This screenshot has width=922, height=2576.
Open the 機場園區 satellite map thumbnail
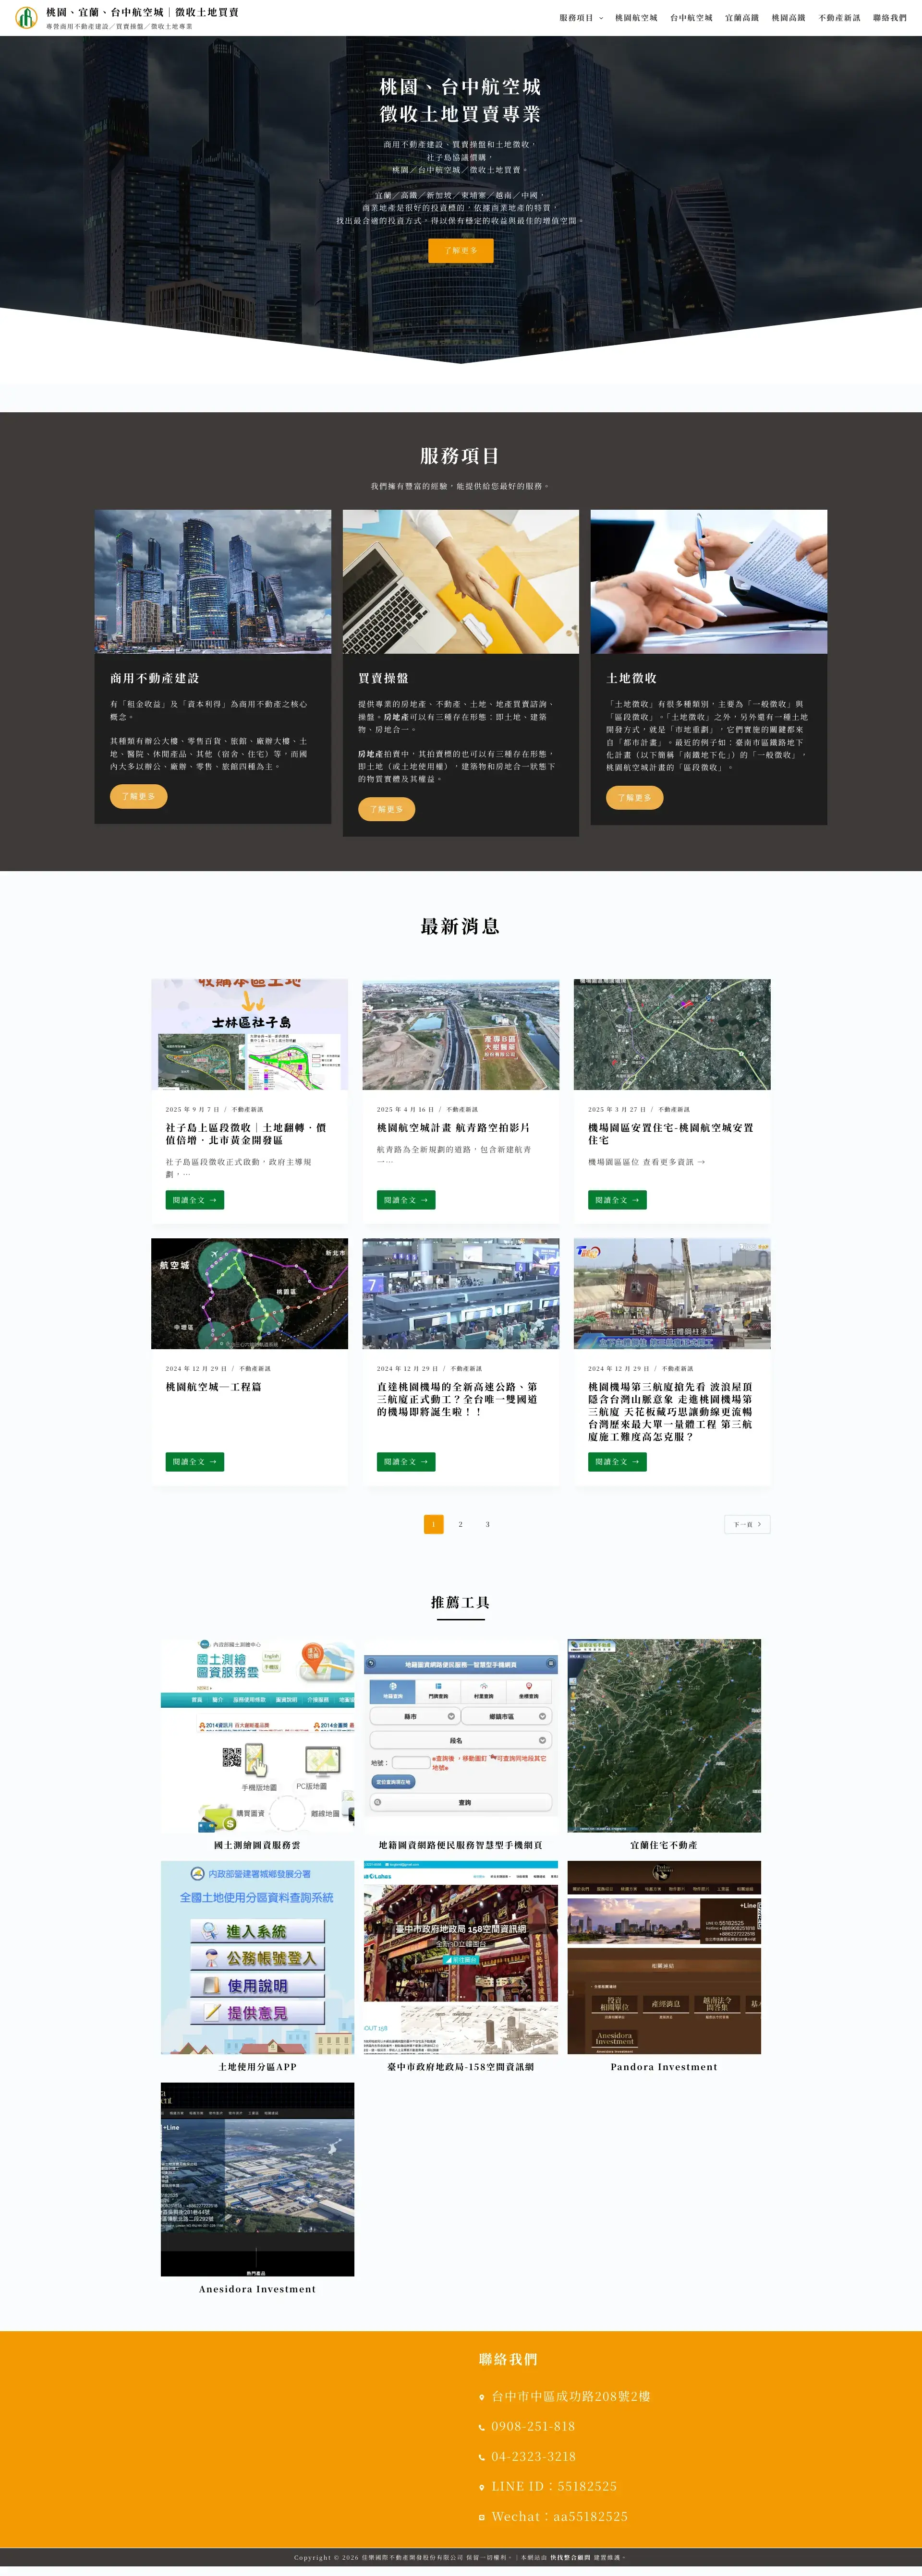point(672,1034)
